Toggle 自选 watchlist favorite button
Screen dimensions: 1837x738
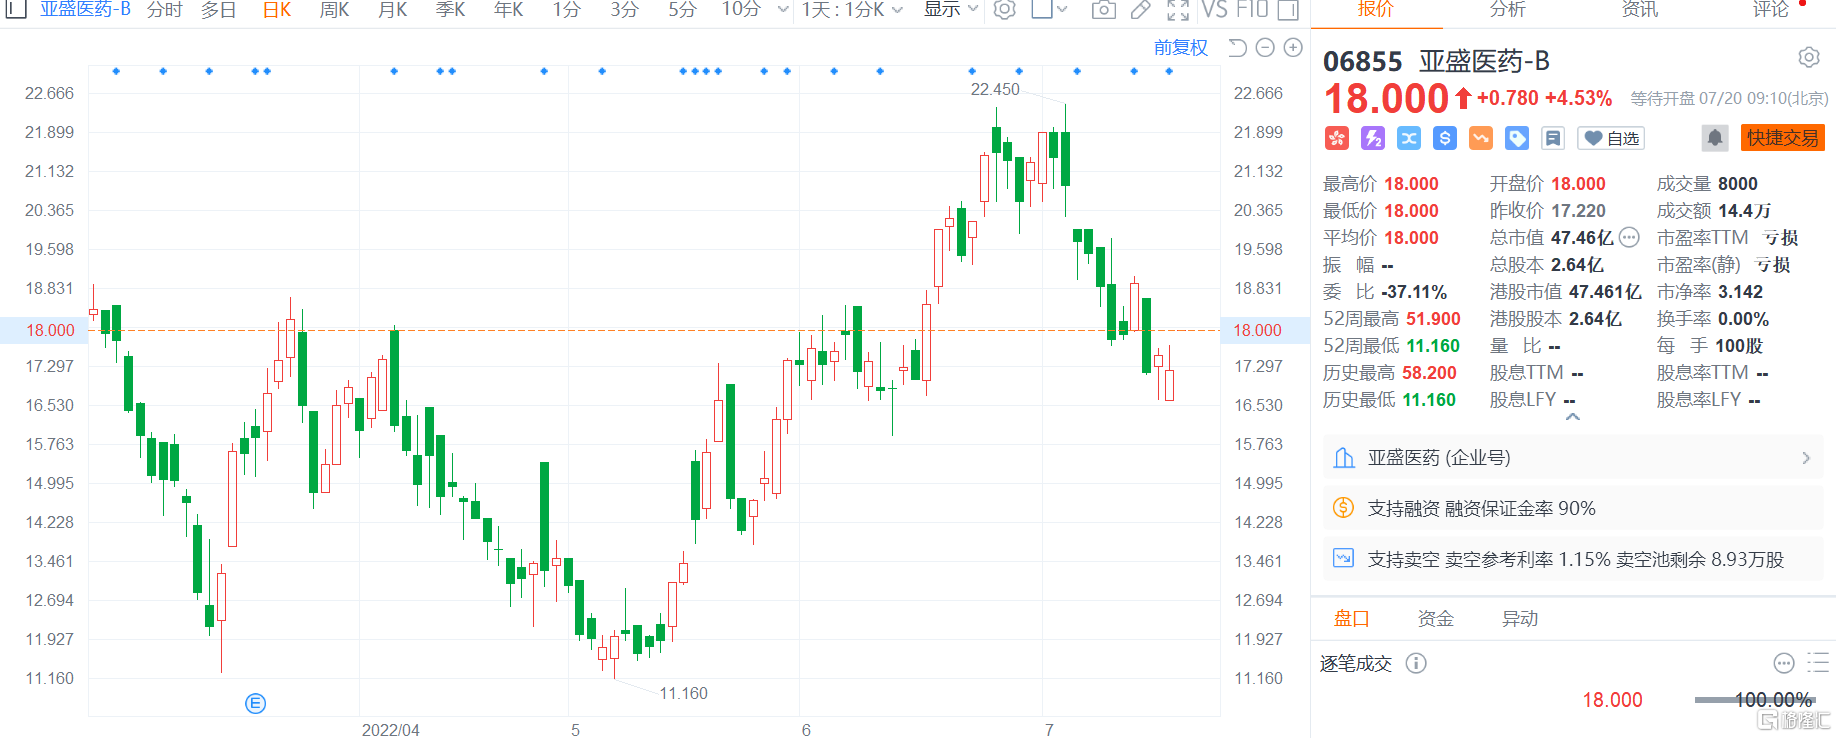pyautogui.click(x=1611, y=138)
